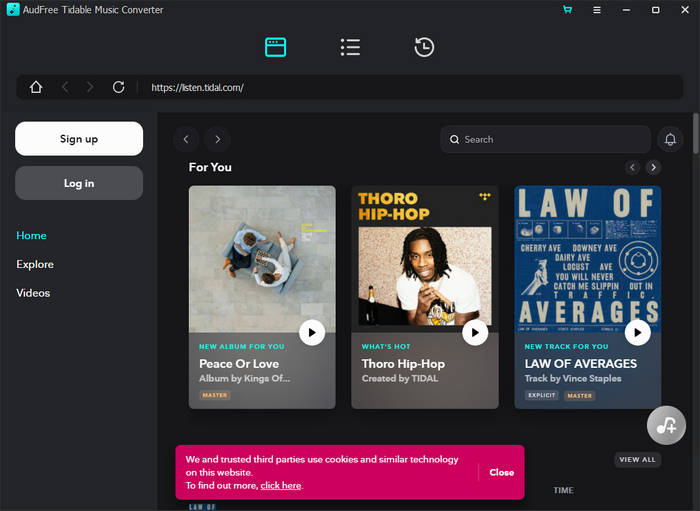Open Videos in the sidebar

(x=33, y=293)
